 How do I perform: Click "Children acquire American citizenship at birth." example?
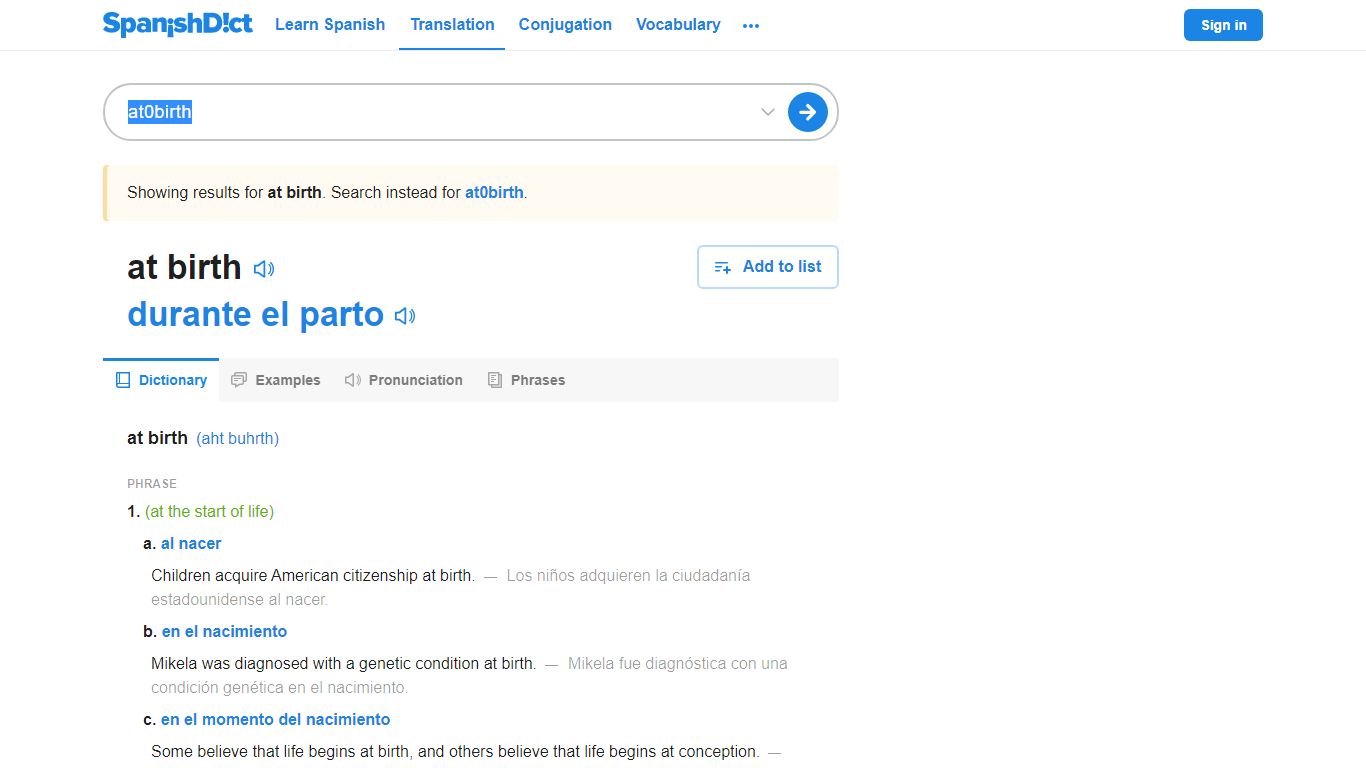[313, 575]
